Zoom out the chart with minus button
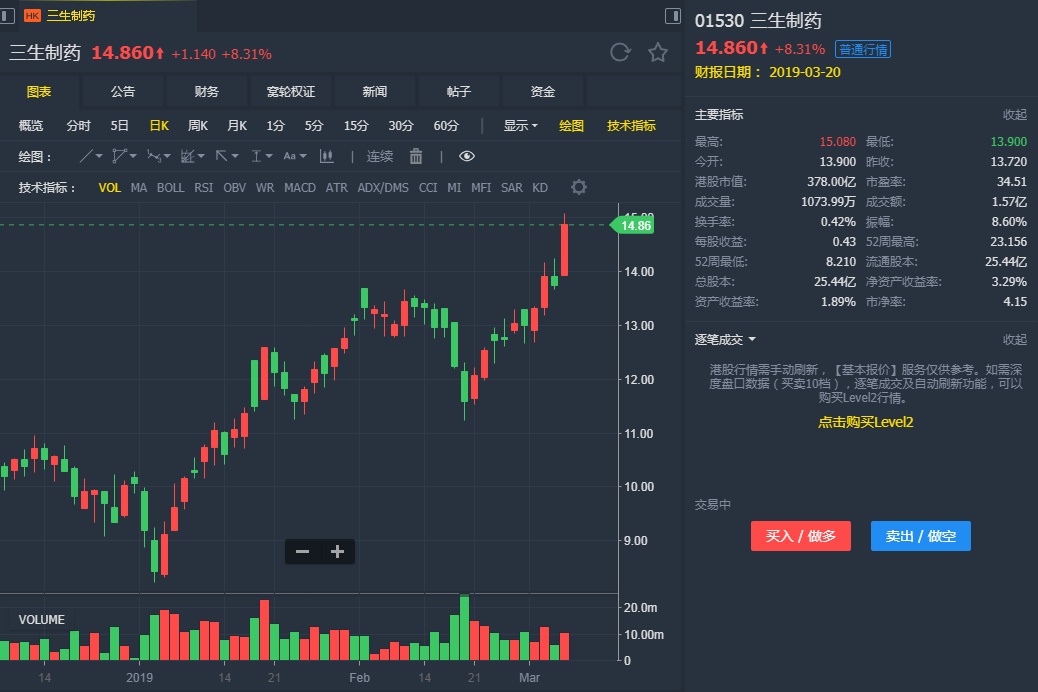Viewport: 1038px width, 692px height. tap(303, 551)
